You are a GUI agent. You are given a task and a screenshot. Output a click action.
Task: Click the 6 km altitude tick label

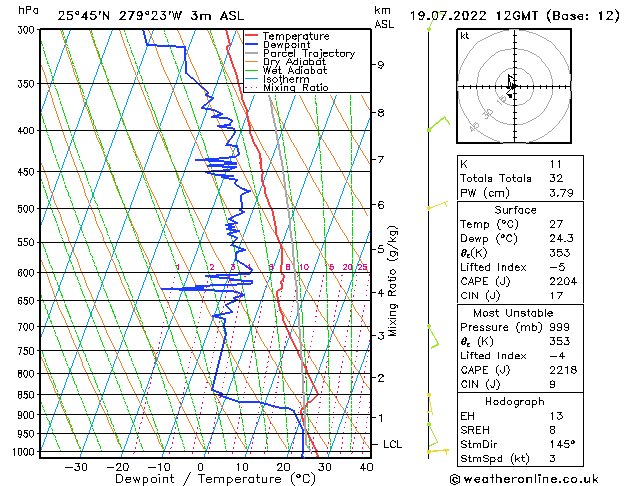pos(381,205)
